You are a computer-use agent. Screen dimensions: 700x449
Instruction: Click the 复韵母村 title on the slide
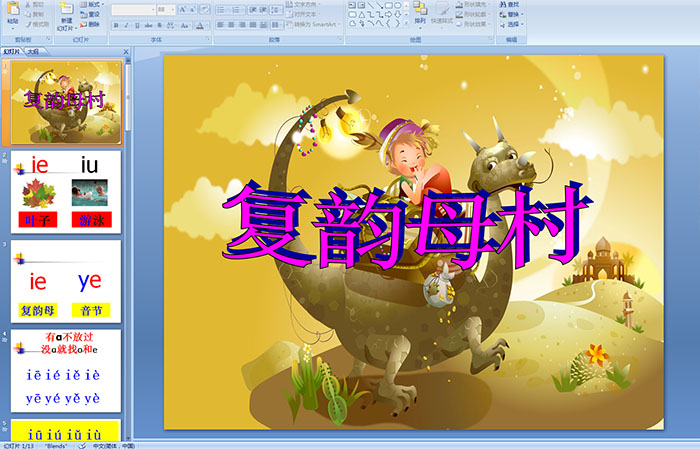(407, 226)
